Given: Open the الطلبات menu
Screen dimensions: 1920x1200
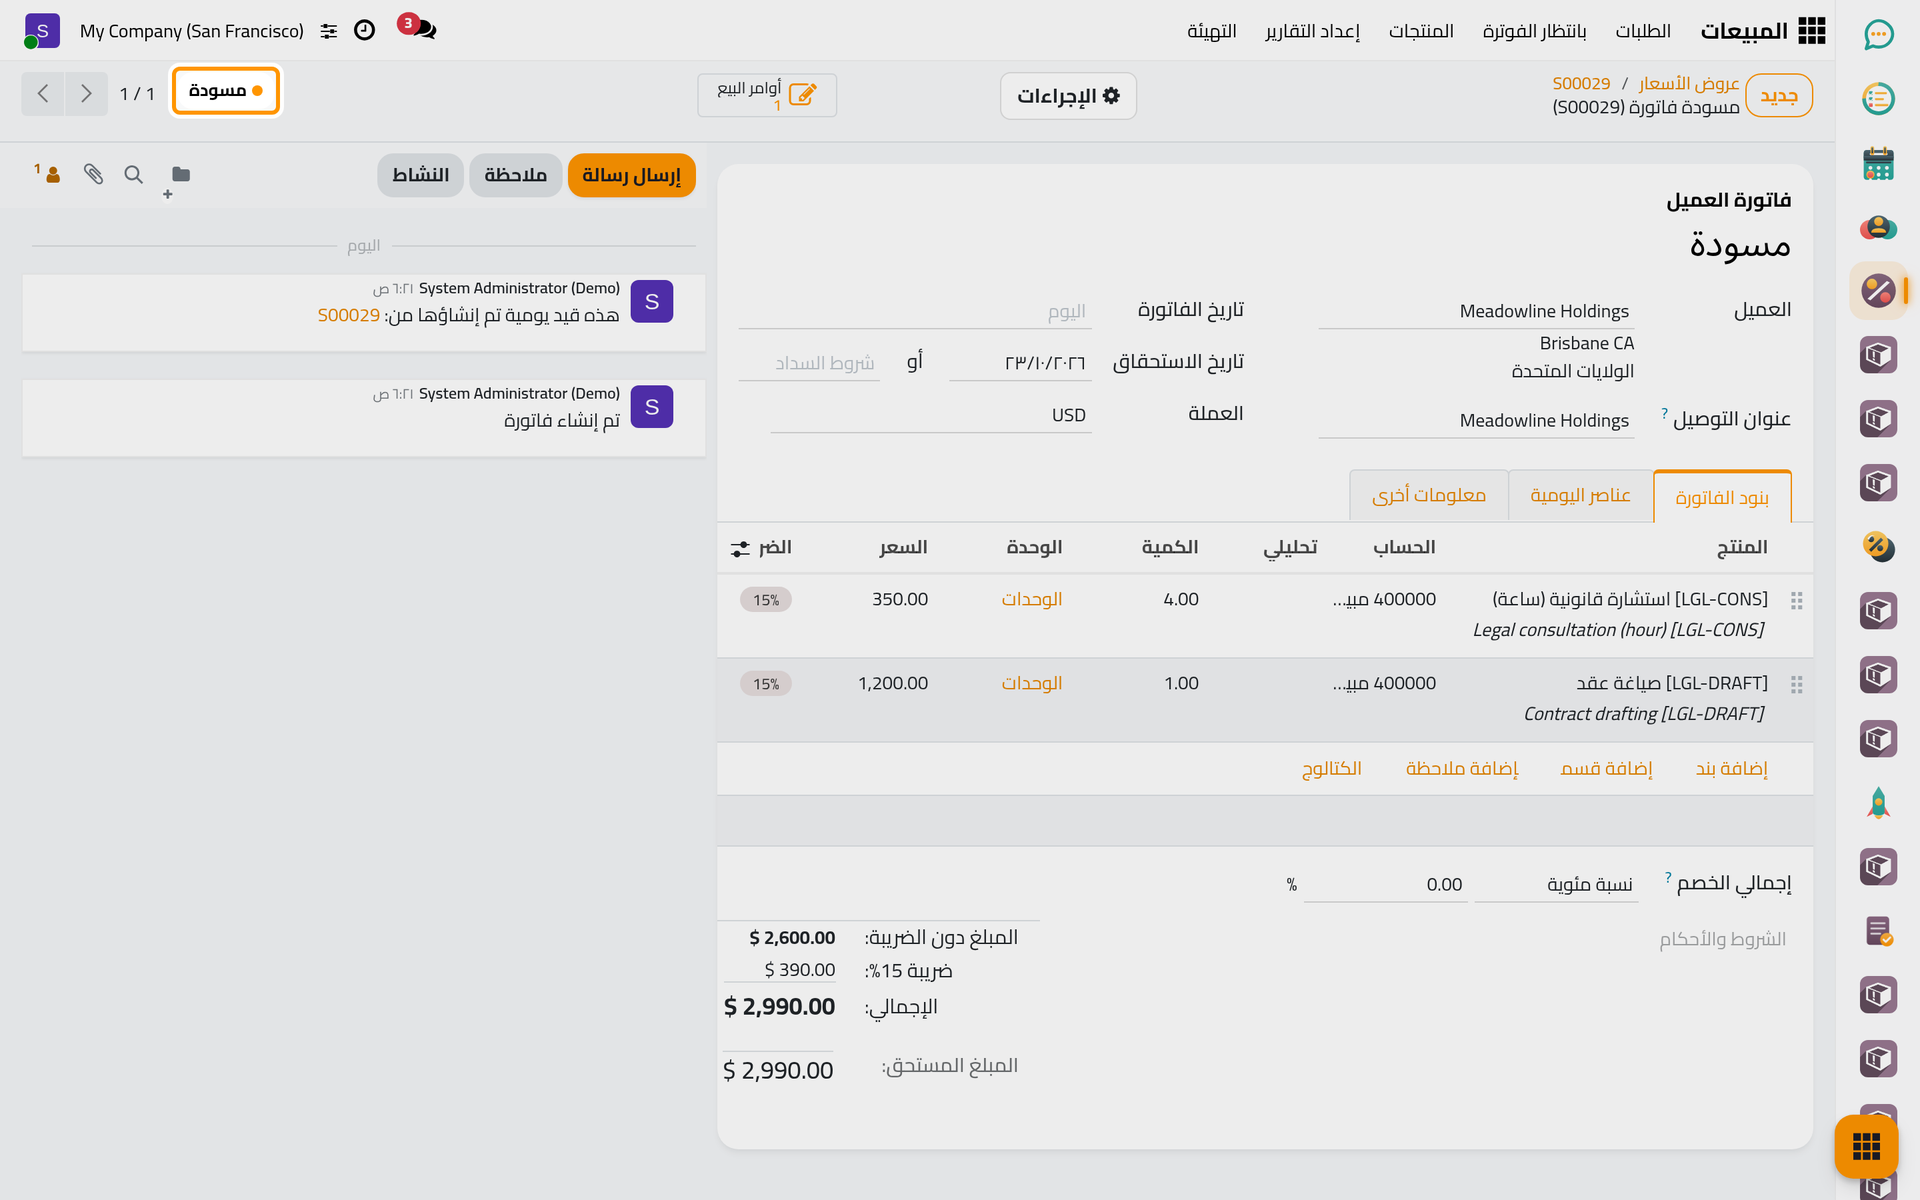Looking at the screenshot, I should click(x=1643, y=31).
